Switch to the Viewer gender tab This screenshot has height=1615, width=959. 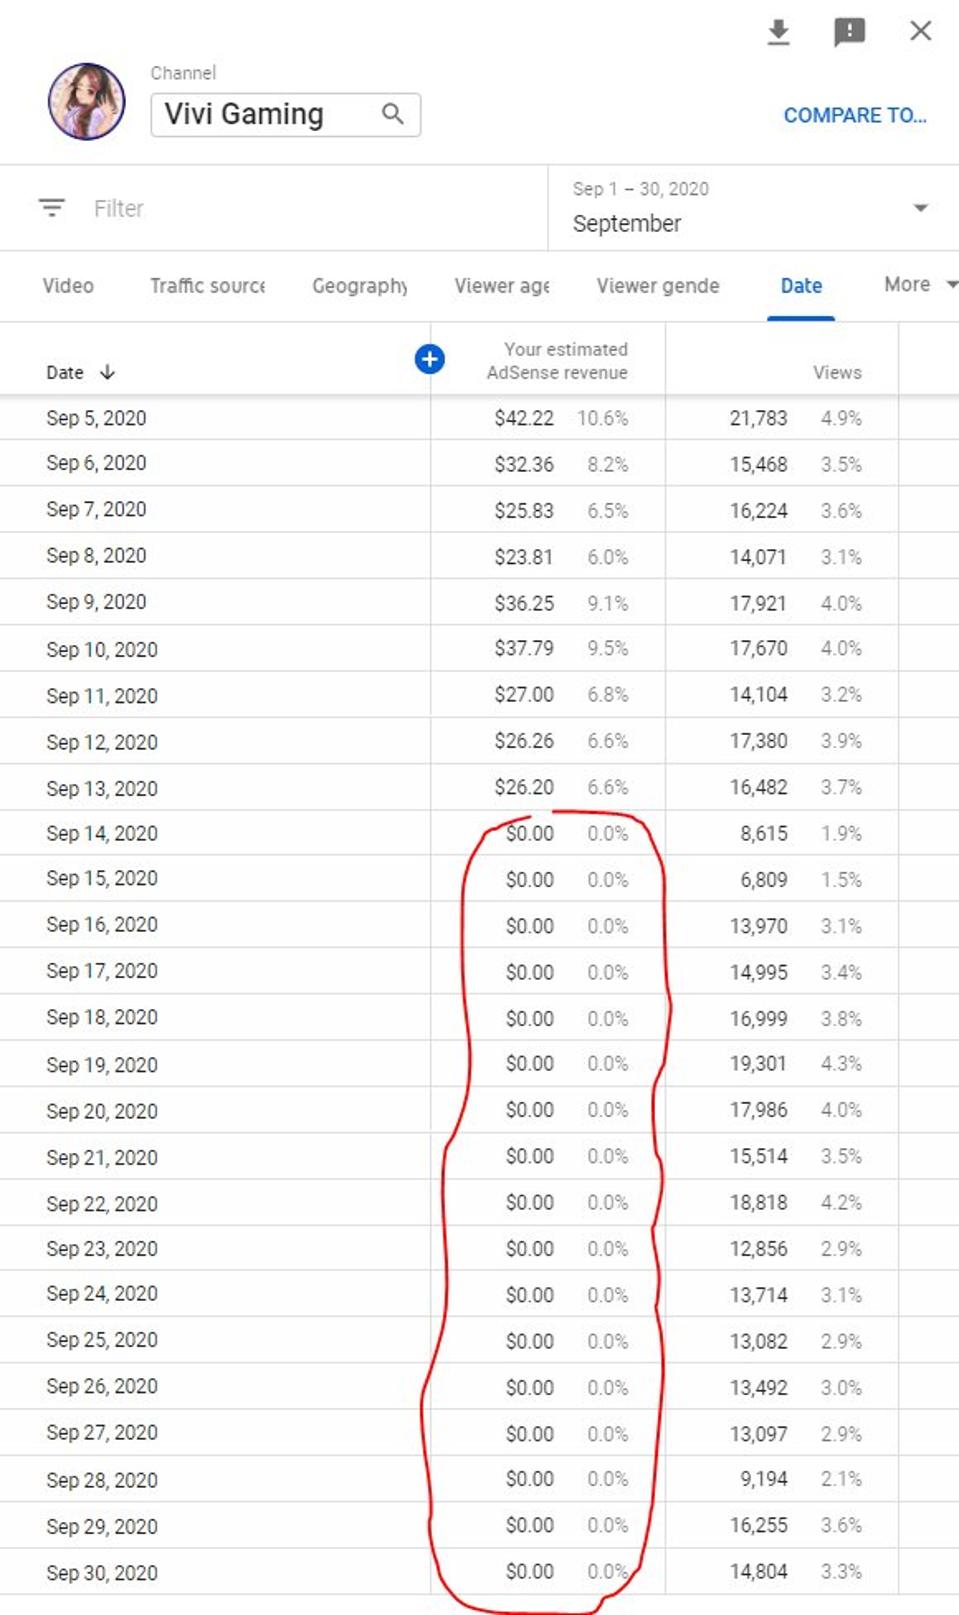[x=658, y=286]
